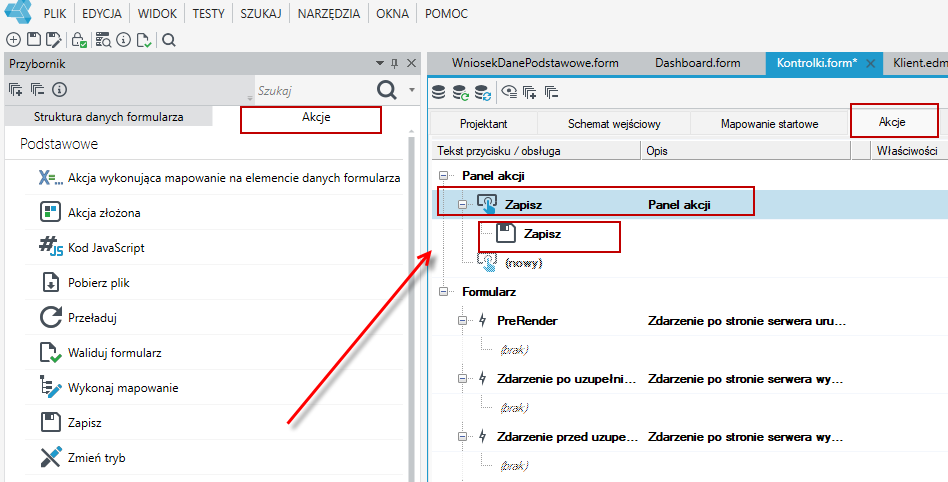The image size is (948, 482).
Task: Click the database with green refresh icon
Action: 461,92
